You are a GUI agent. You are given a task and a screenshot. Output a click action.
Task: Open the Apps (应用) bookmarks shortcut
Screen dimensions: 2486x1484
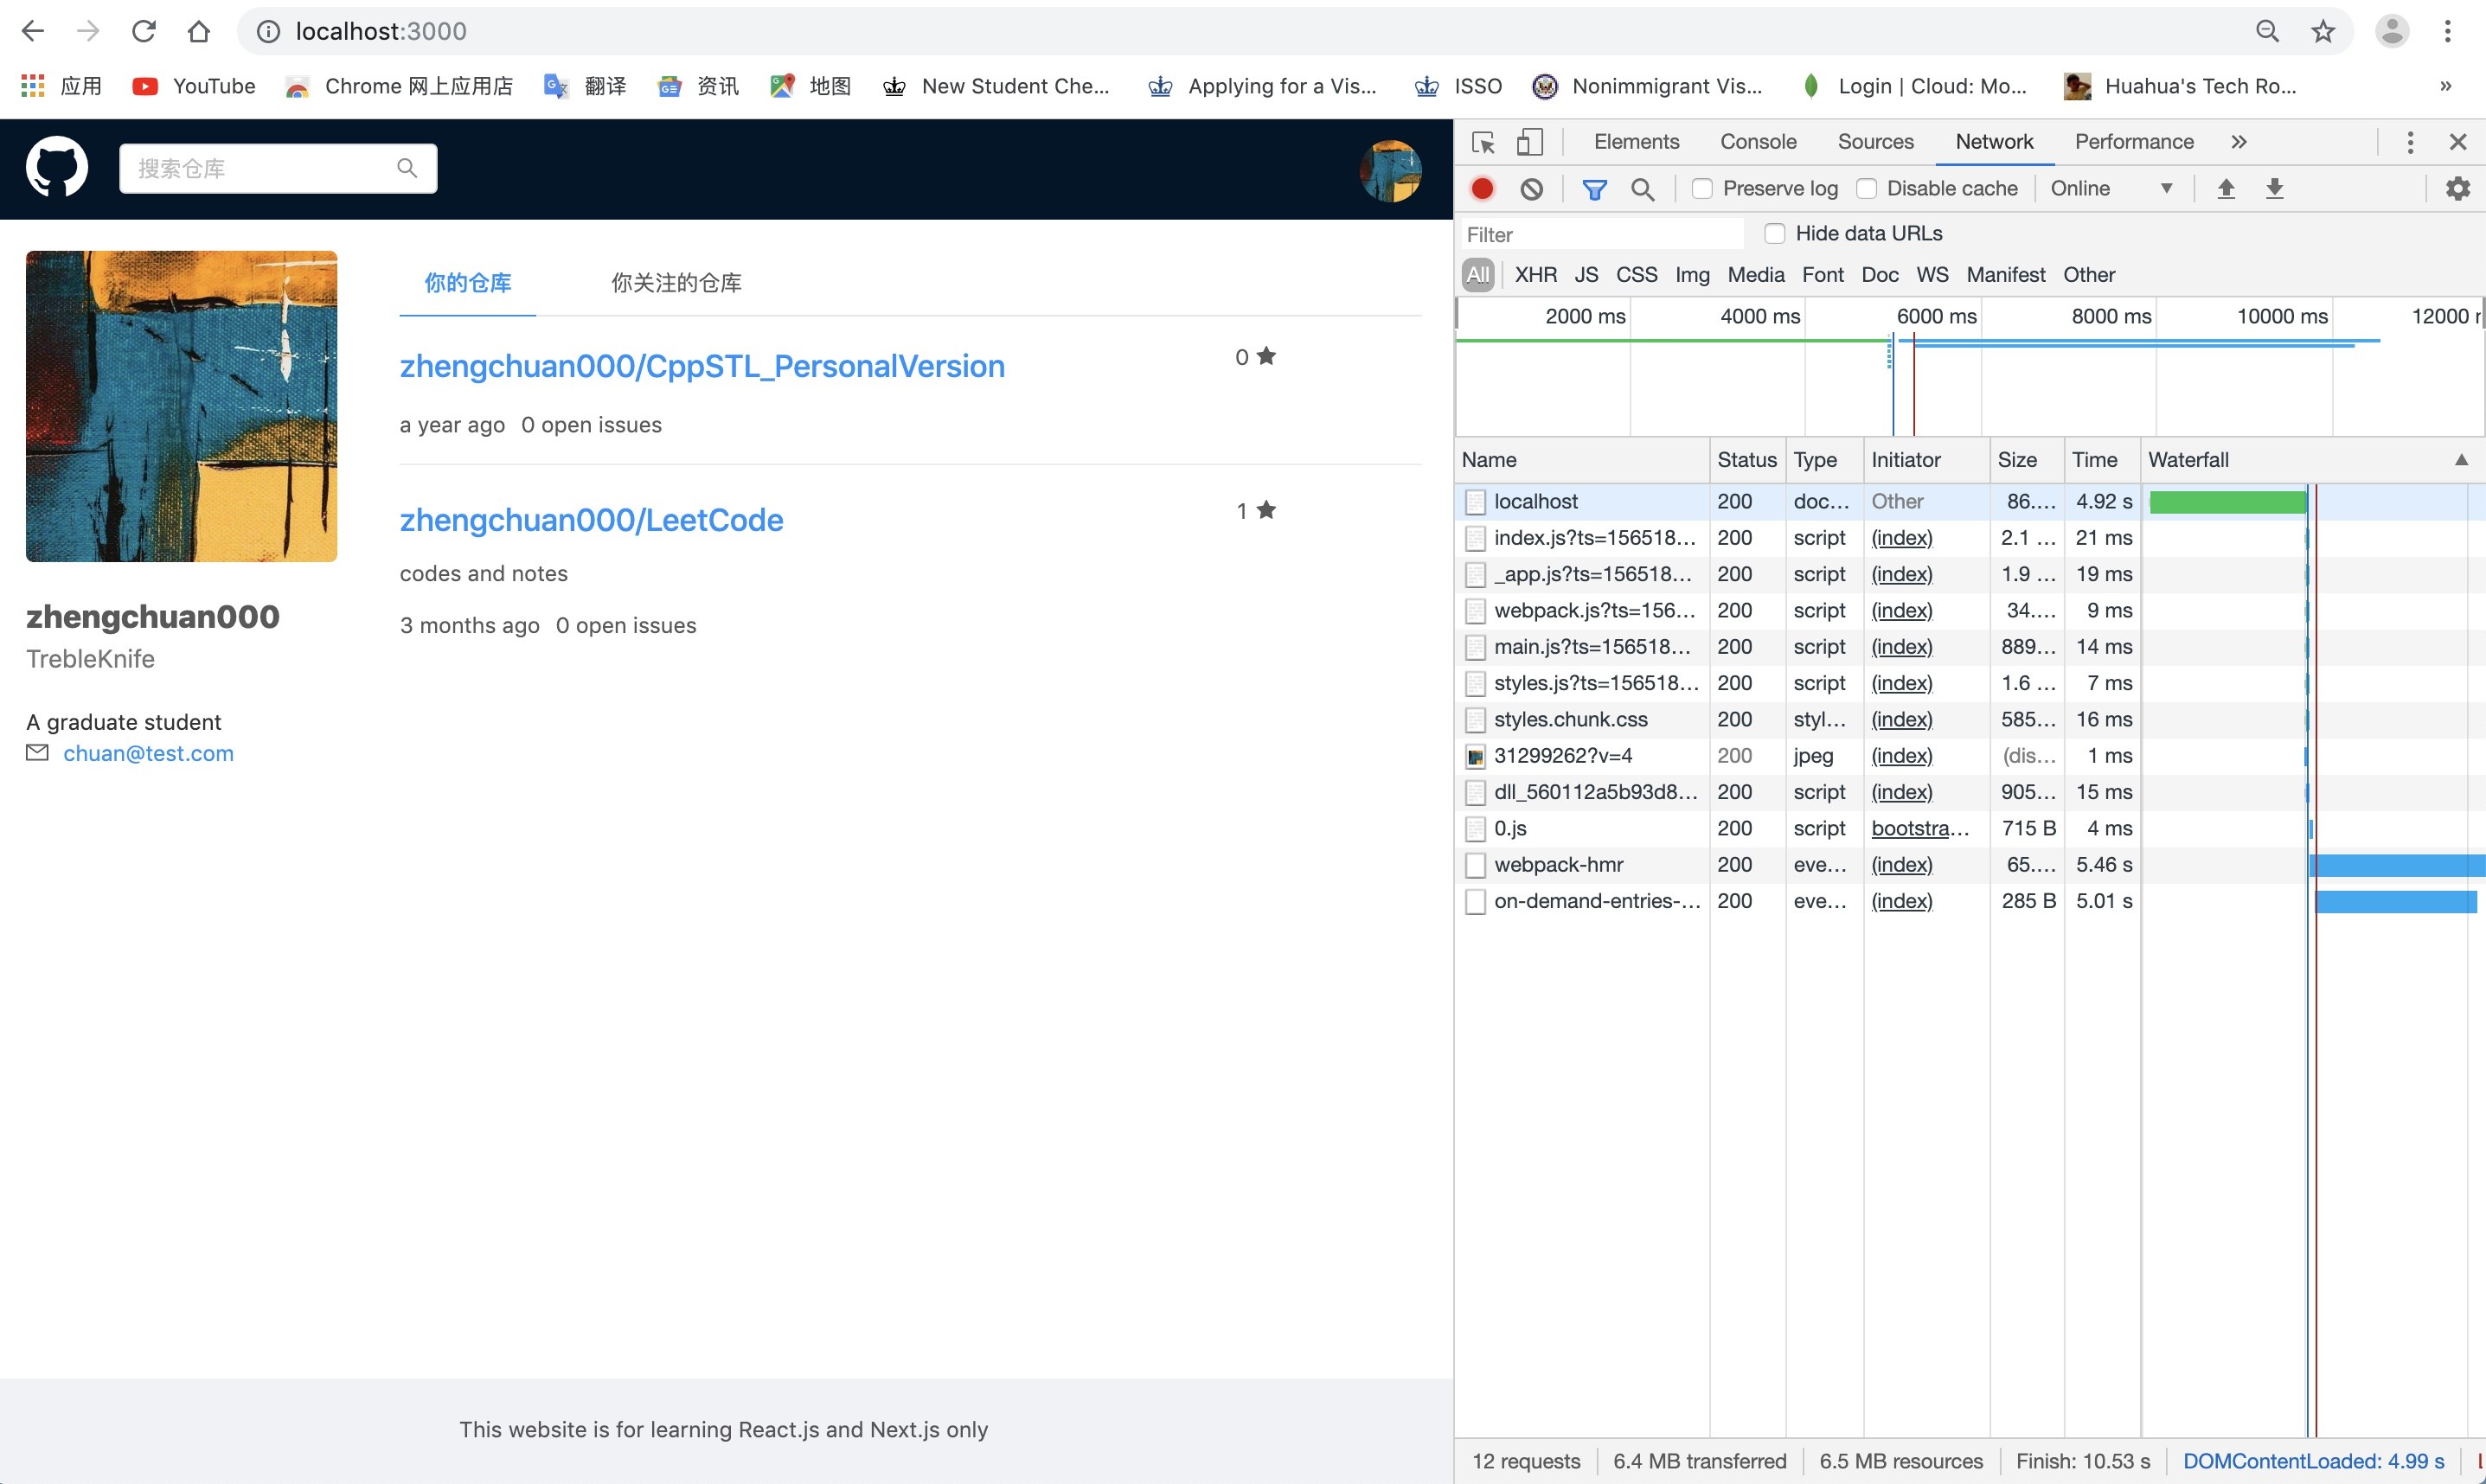61,86
